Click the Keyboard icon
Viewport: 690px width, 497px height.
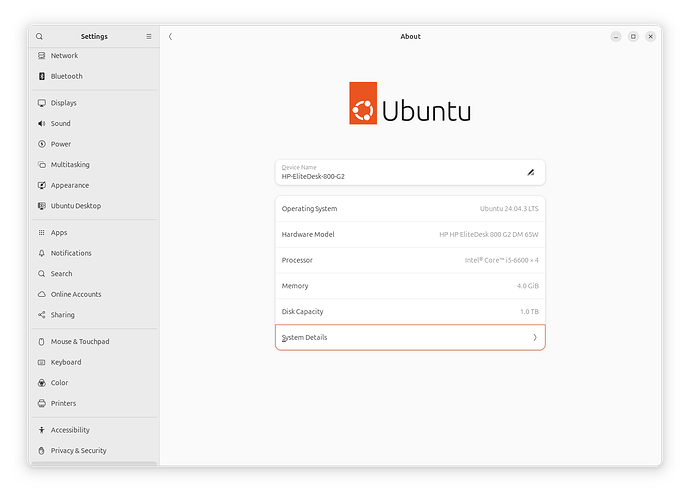pyautogui.click(x=41, y=362)
